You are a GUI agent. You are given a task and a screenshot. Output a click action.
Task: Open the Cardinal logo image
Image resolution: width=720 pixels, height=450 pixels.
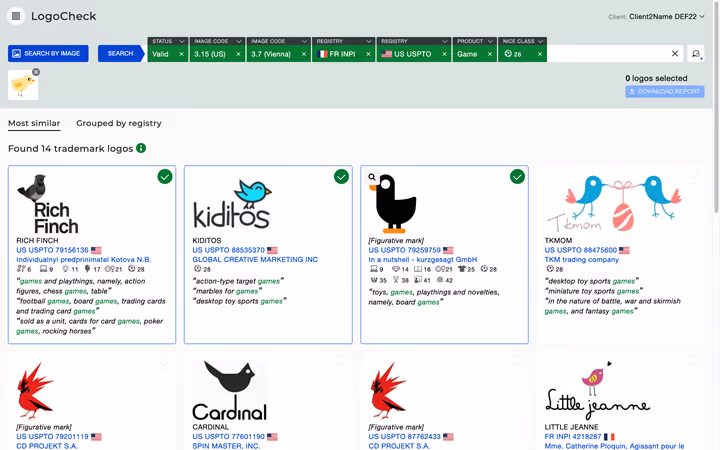(x=230, y=391)
